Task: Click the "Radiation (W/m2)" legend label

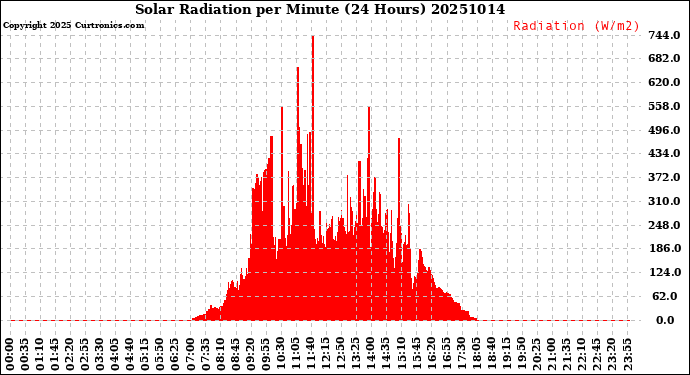Action: click(576, 26)
